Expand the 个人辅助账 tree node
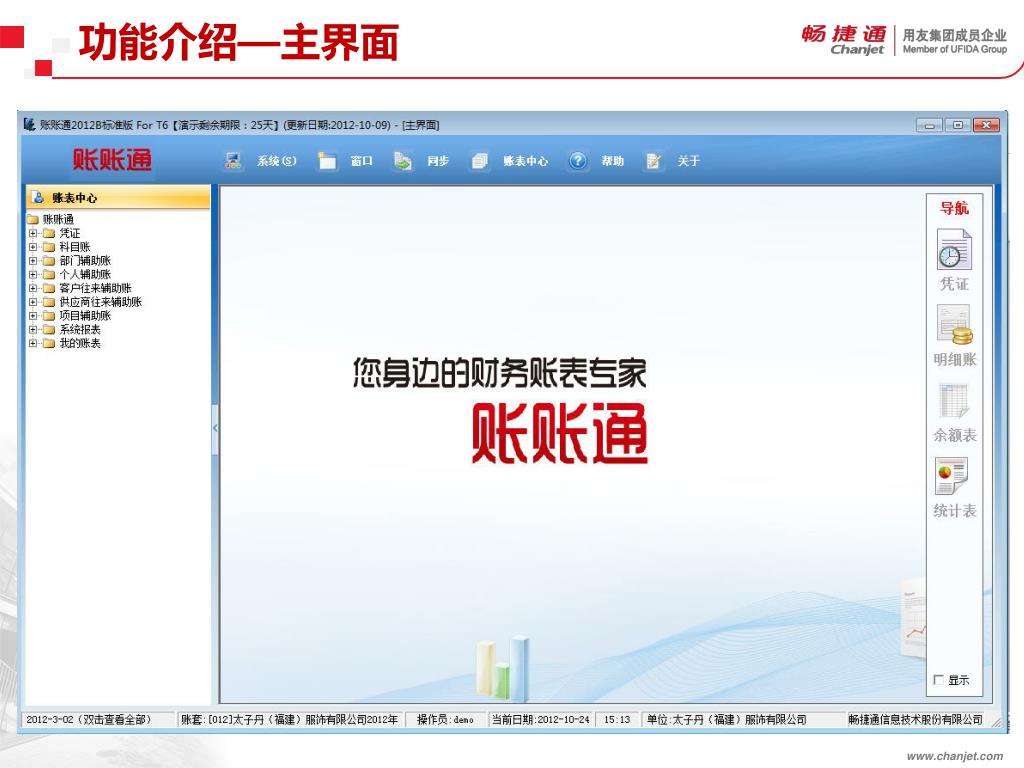This screenshot has width=1024, height=768. 33,274
